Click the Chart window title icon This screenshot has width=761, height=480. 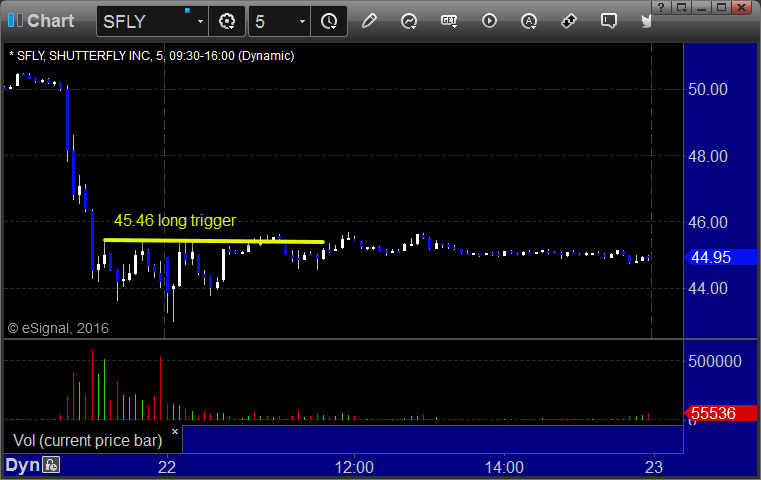point(15,20)
